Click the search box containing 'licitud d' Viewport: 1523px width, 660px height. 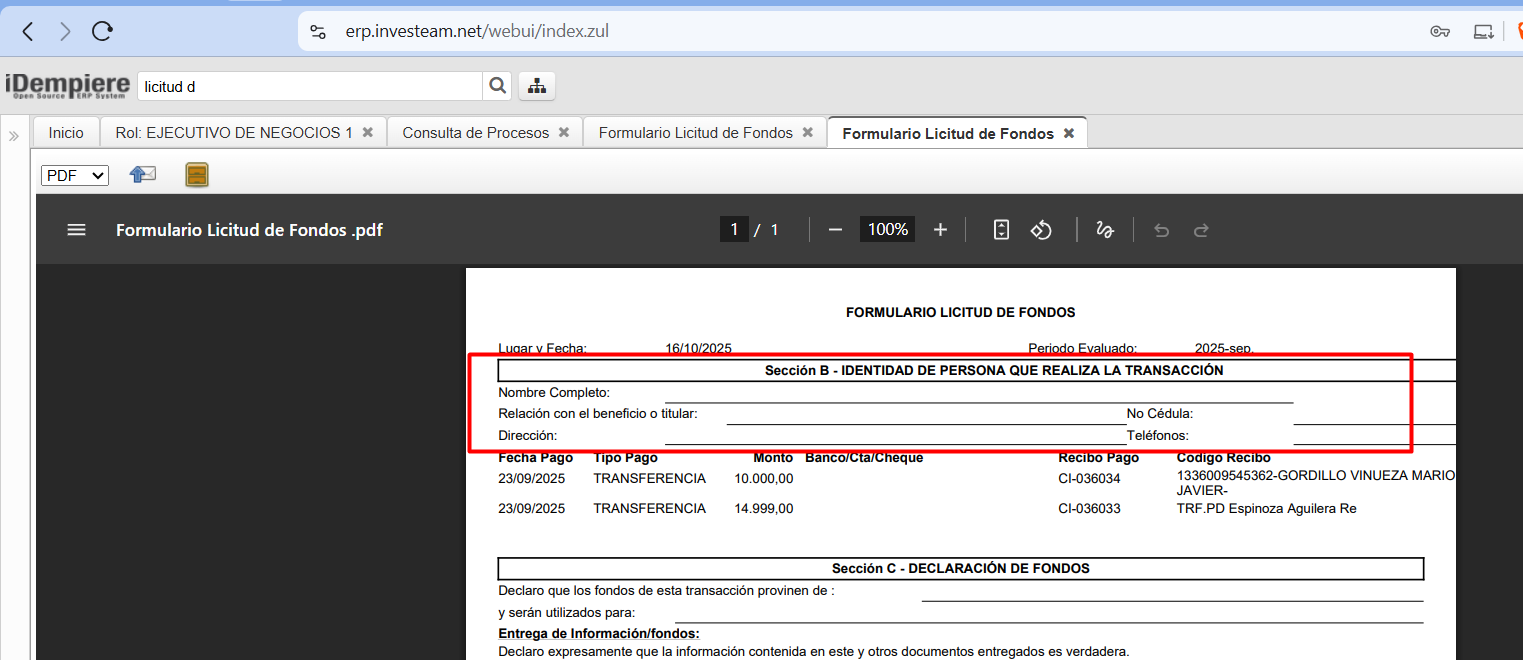tap(310, 86)
